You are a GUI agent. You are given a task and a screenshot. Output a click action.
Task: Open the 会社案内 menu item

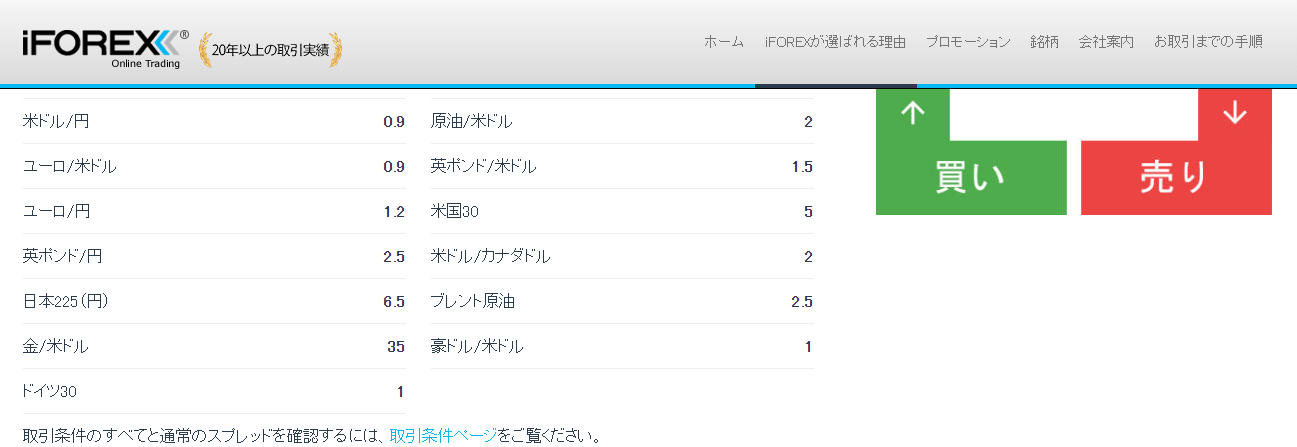(1106, 42)
